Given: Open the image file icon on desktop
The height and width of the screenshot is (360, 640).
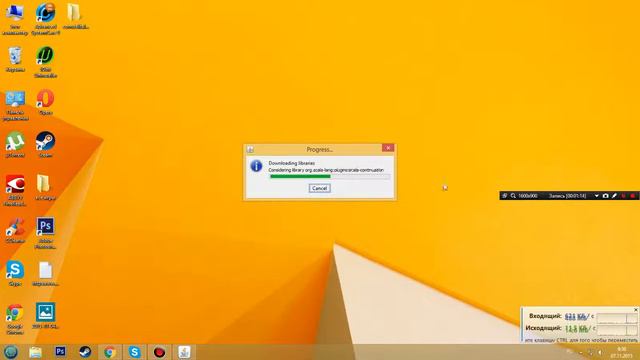Looking at the screenshot, I should [x=45, y=316].
